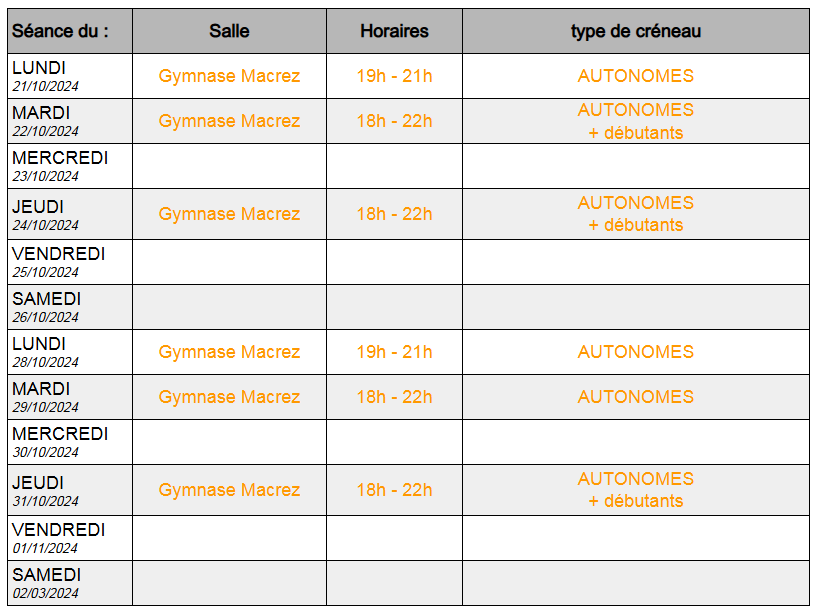Click Gymnase Macrez for JEUDI 31/10/2024
This screenshot has width=815, height=610.
click(x=229, y=490)
